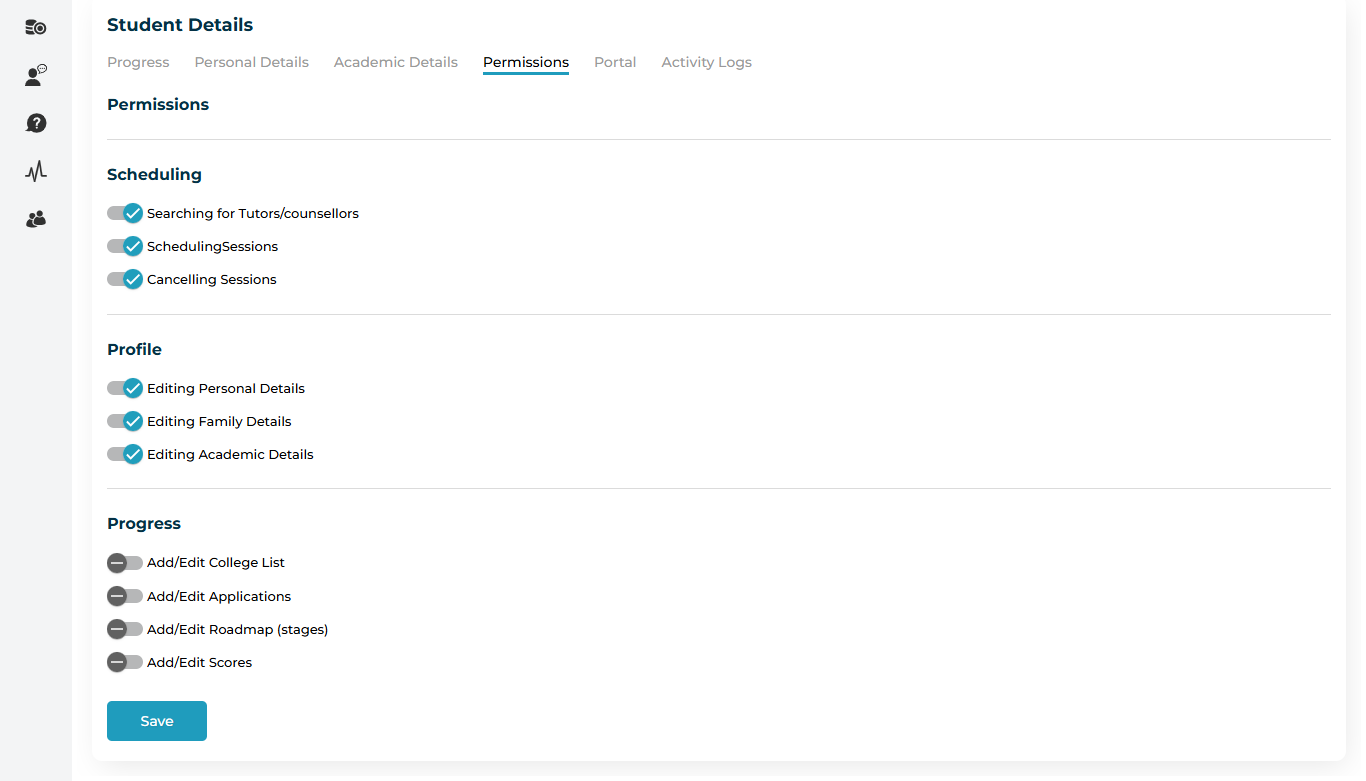The image size is (1366, 781).
Task: Turn off the SchedulingSessions permission
Action: point(125,246)
